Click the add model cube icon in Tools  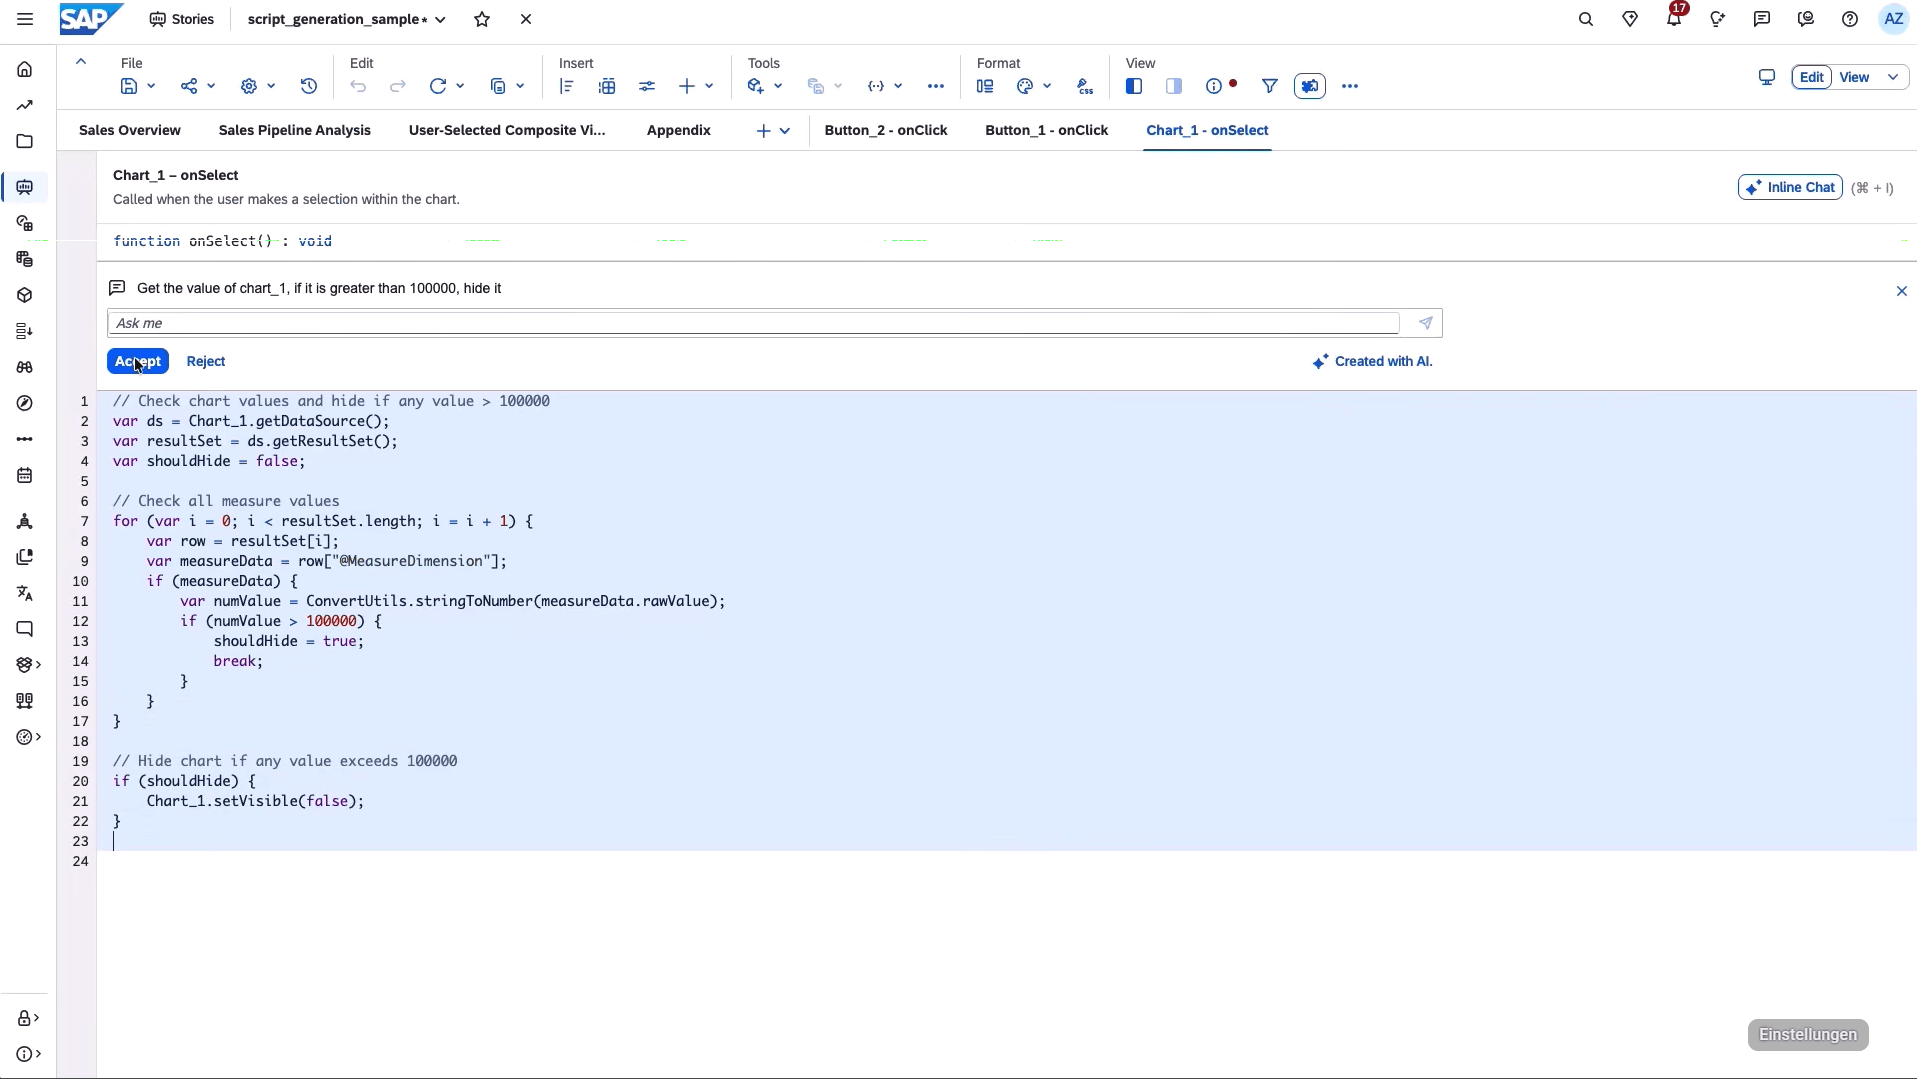[x=756, y=86]
